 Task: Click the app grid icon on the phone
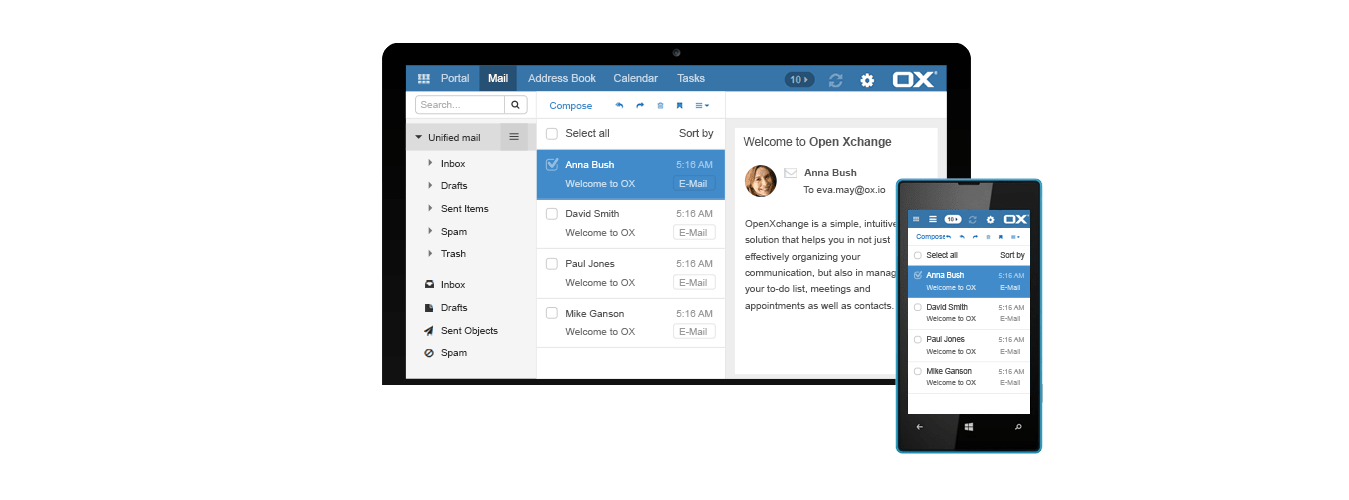coord(916,219)
